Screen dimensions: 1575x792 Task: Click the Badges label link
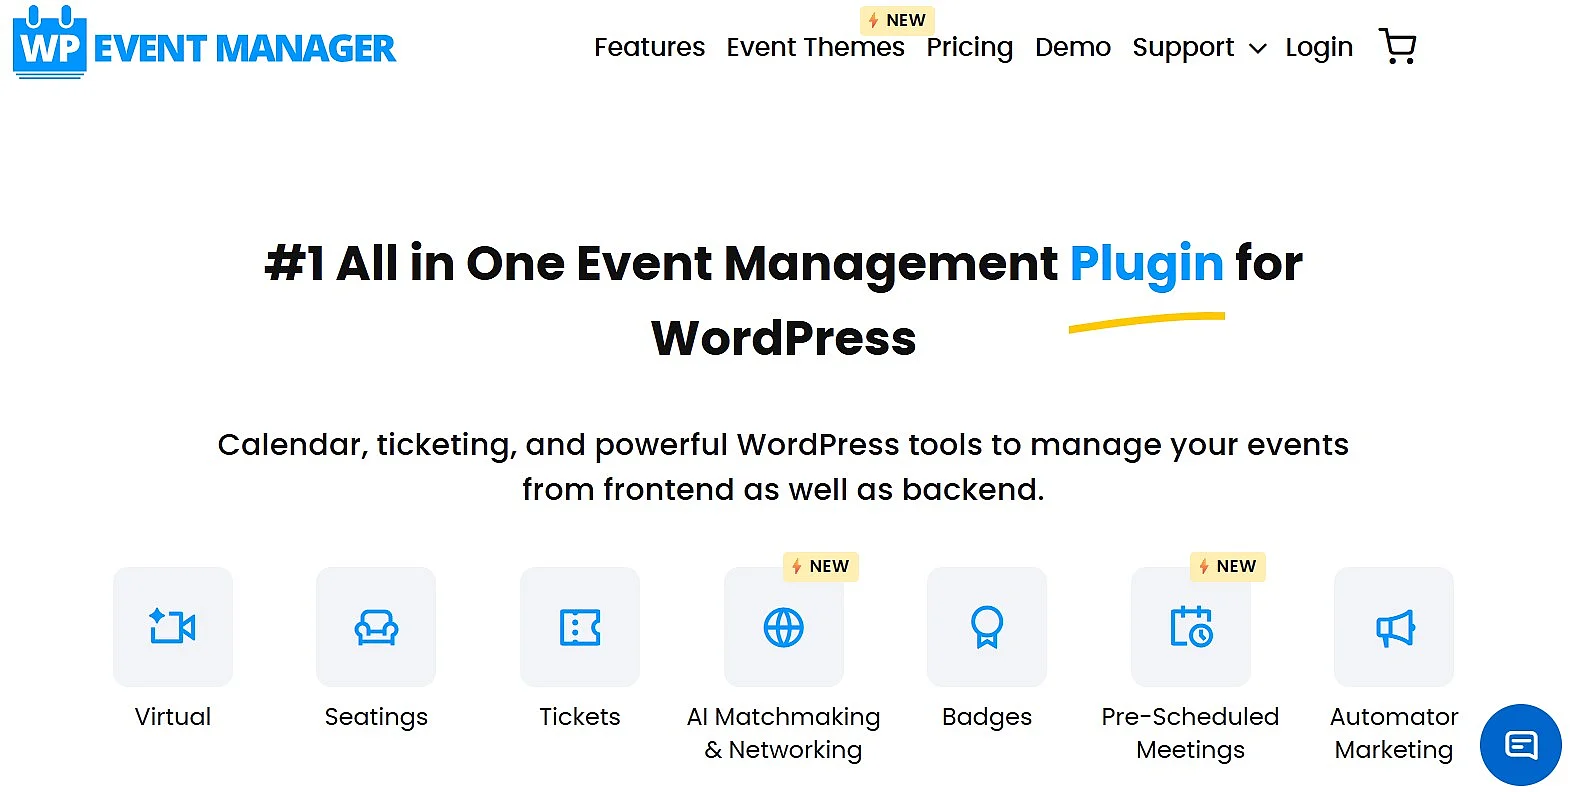click(x=987, y=717)
